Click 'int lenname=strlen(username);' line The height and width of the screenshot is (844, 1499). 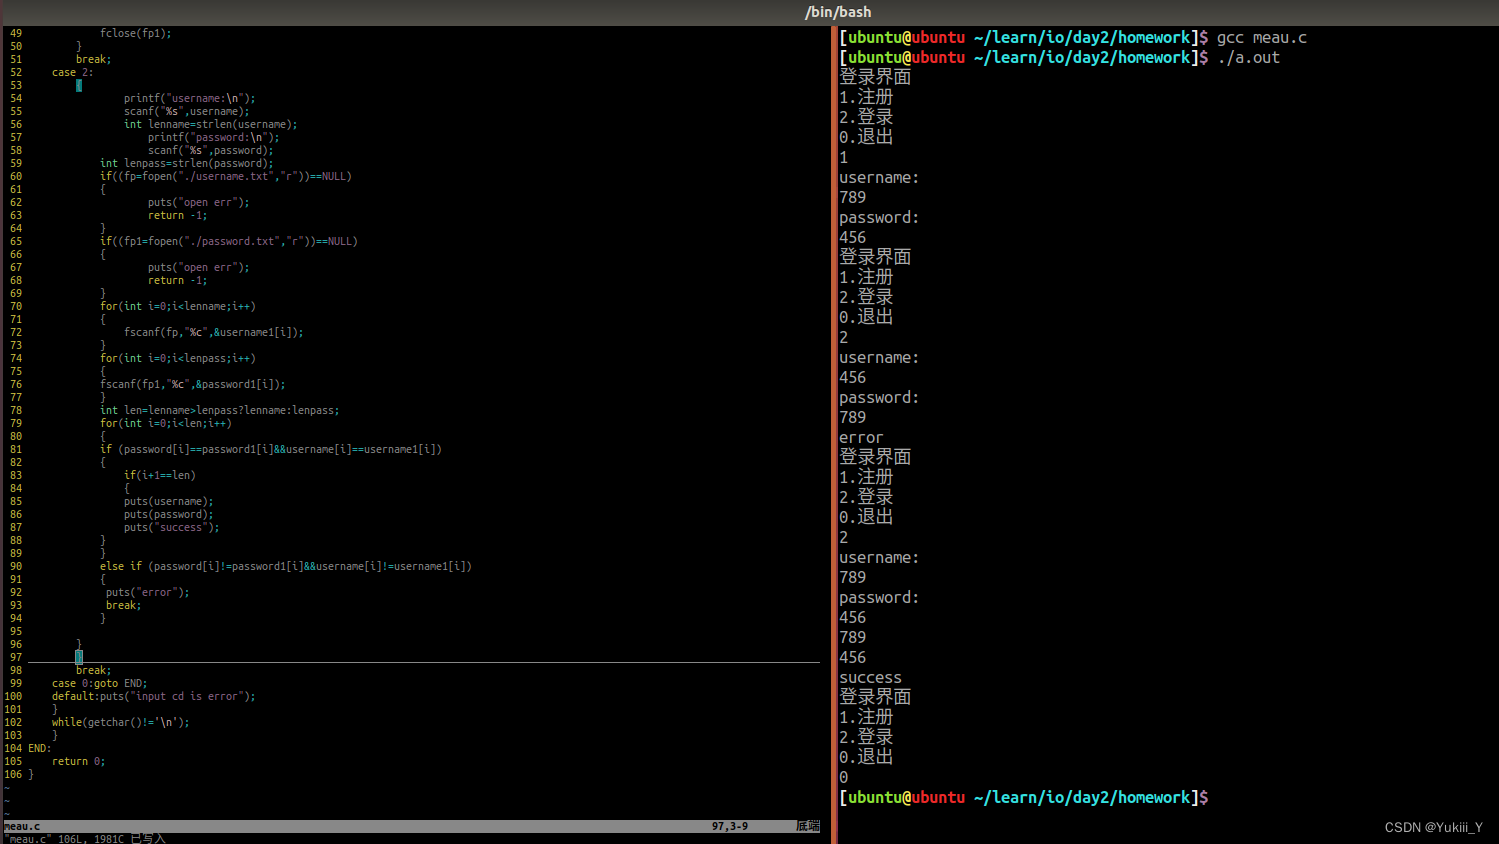pyautogui.click(x=211, y=124)
